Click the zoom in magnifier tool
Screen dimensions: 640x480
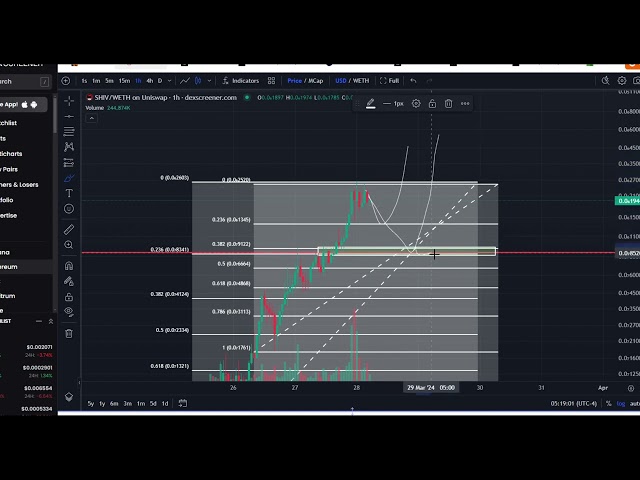(69, 245)
